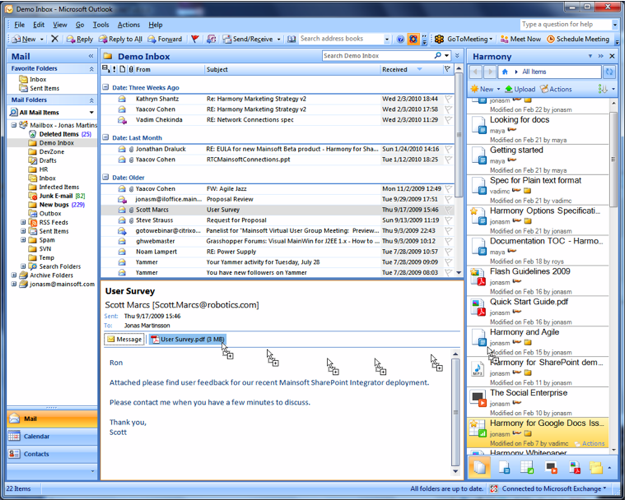Image resolution: width=625 pixels, height=500 pixels.
Task: Show Harmony folders view icon
Action: 596,467
